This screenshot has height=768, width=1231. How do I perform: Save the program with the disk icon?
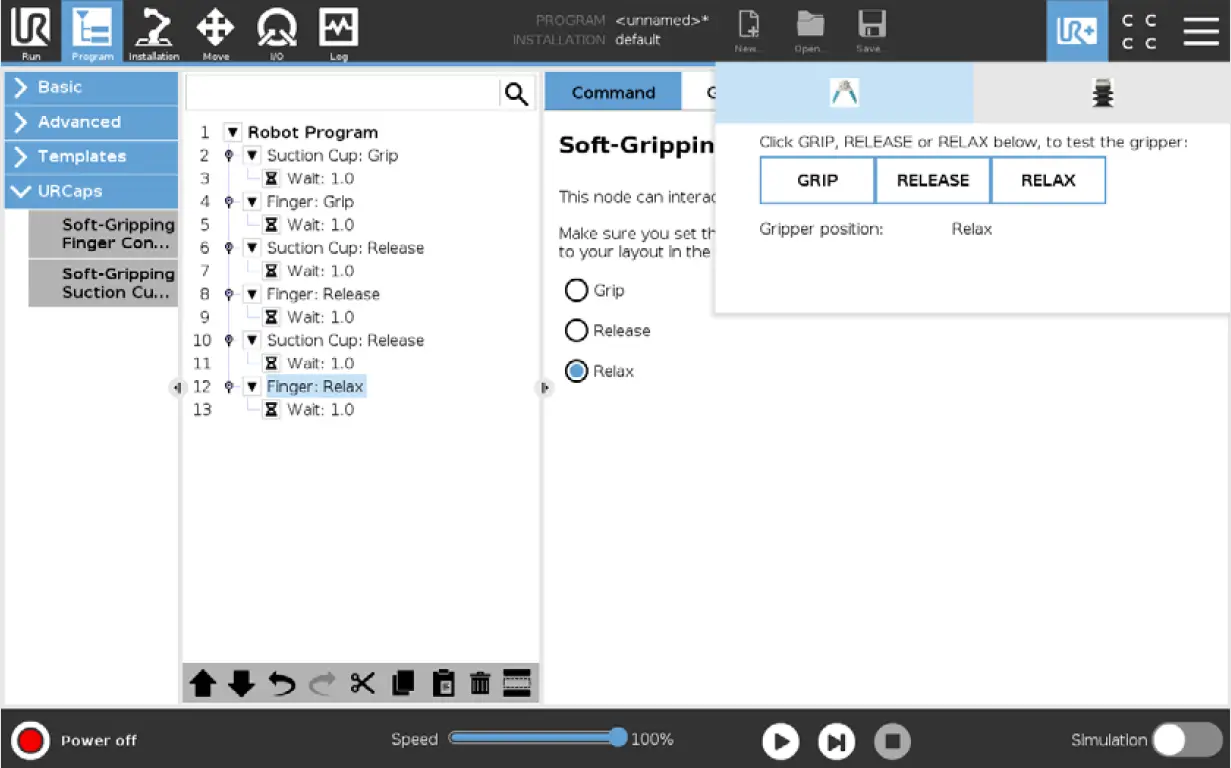872,31
